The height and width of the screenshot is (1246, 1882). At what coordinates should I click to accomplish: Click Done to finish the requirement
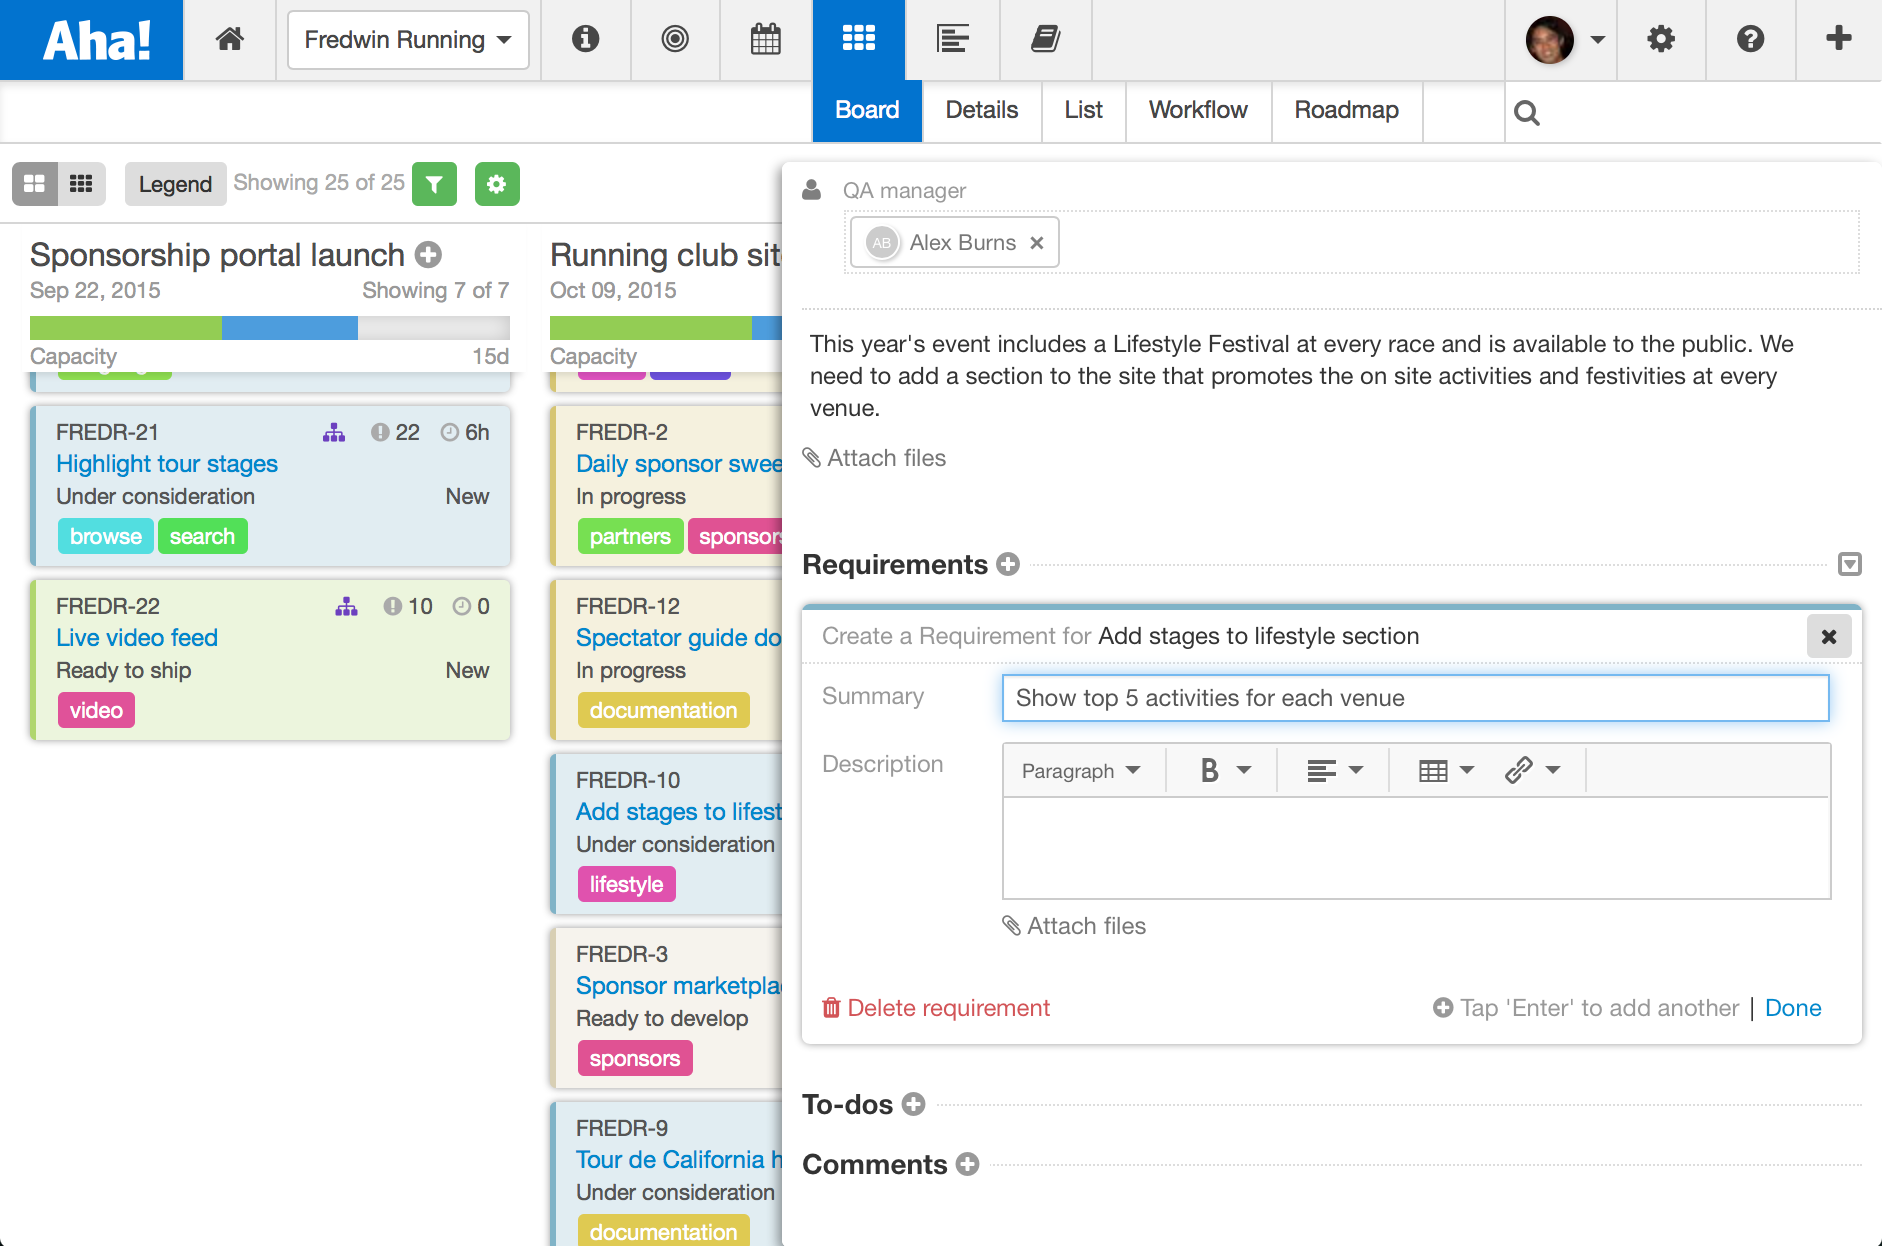[x=1793, y=1008]
